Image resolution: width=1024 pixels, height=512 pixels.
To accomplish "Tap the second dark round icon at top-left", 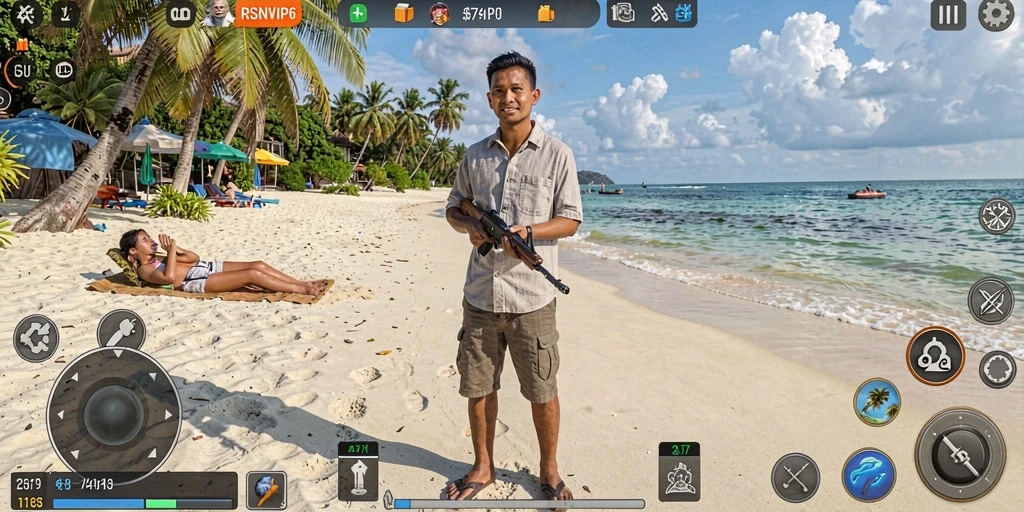I will pos(65,13).
